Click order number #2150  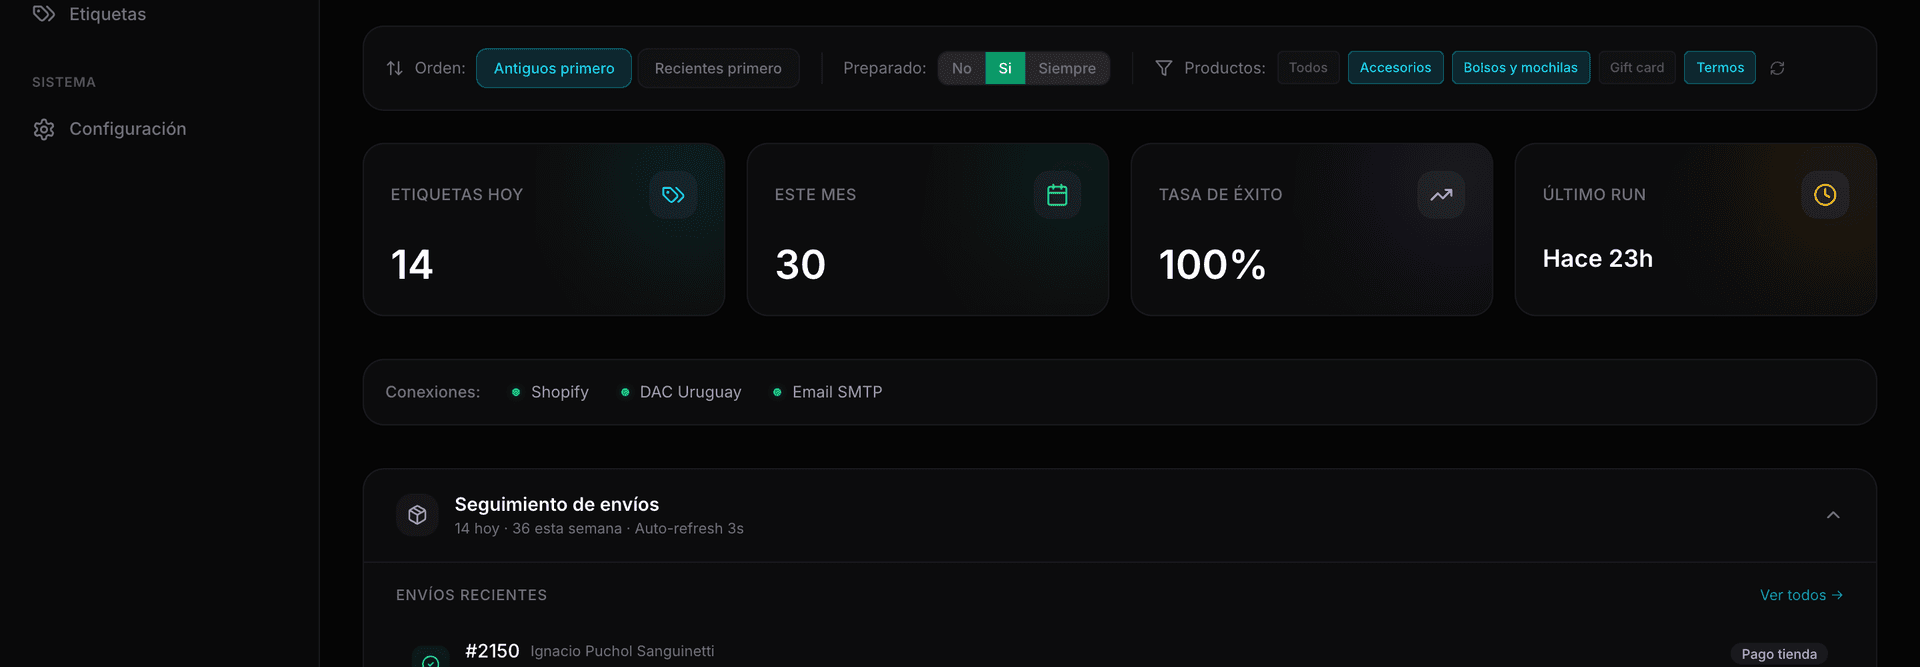coord(492,651)
